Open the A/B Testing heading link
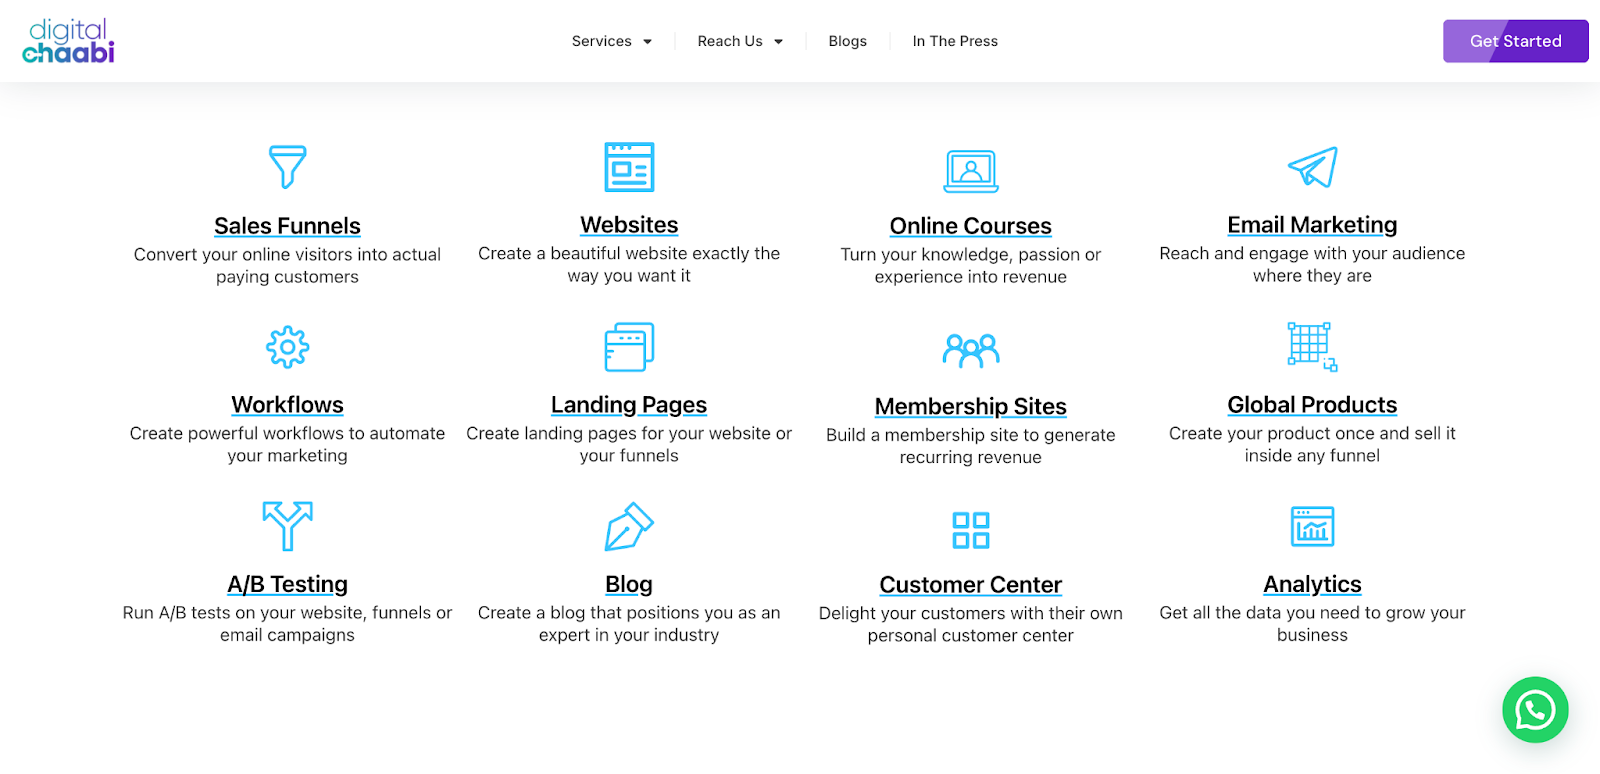Screen dimensions: 1600x774 point(287,584)
